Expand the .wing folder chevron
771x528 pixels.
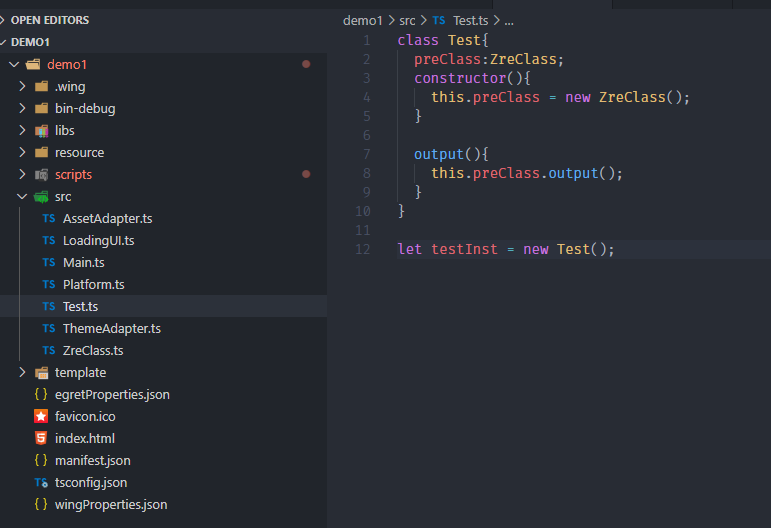tap(22, 87)
